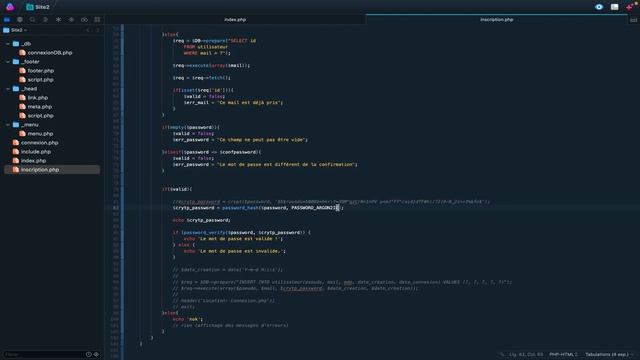Open the PHP-HTML syntax selector
Viewport: 640px width, 360px height.
(x=563, y=354)
